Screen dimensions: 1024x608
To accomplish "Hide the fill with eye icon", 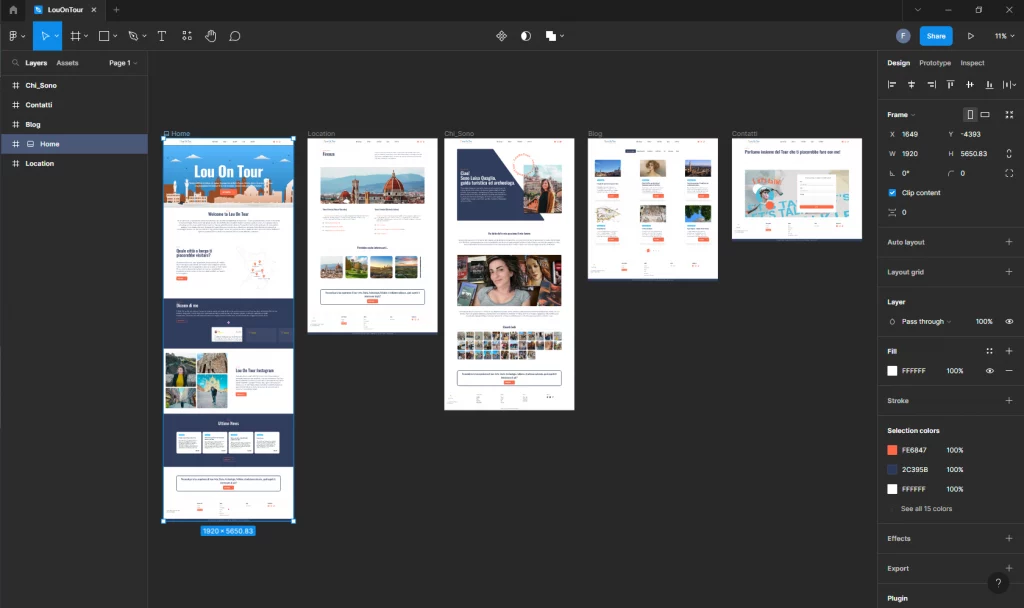I will [x=990, y=371].
